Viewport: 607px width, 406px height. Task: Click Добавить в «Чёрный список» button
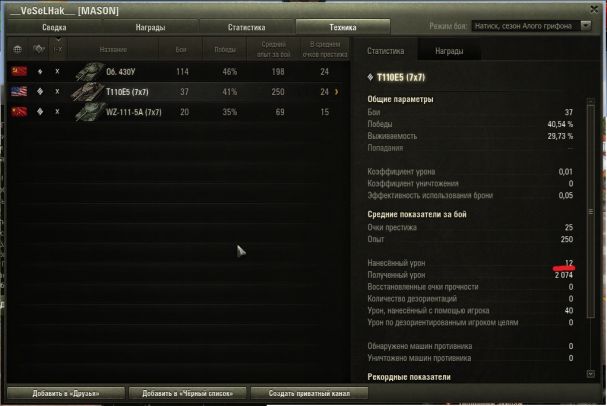(x=187, y=393)
